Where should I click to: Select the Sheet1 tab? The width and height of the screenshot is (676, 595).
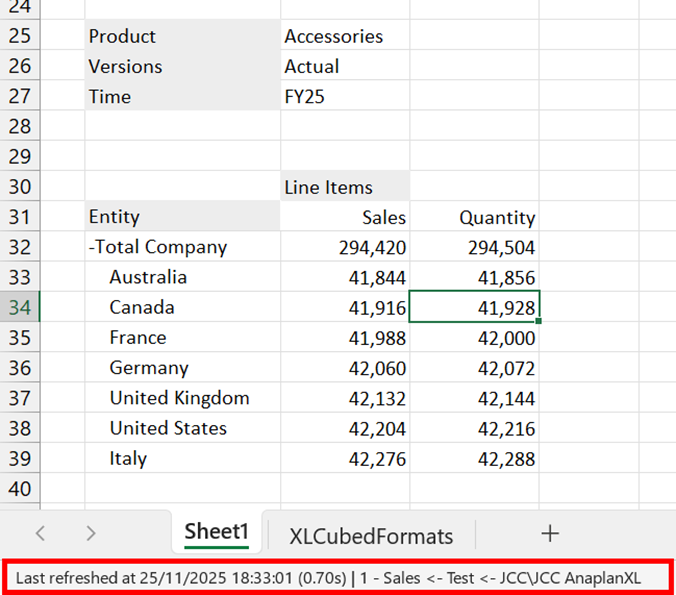point(215,534)
